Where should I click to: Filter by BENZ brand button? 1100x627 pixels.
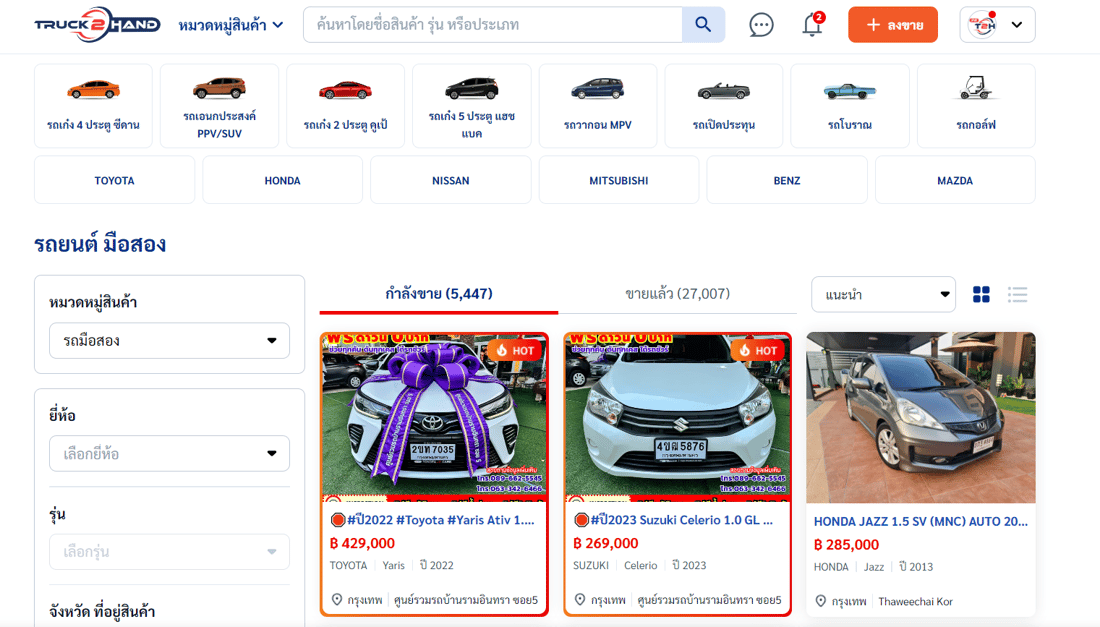[787, 180]
